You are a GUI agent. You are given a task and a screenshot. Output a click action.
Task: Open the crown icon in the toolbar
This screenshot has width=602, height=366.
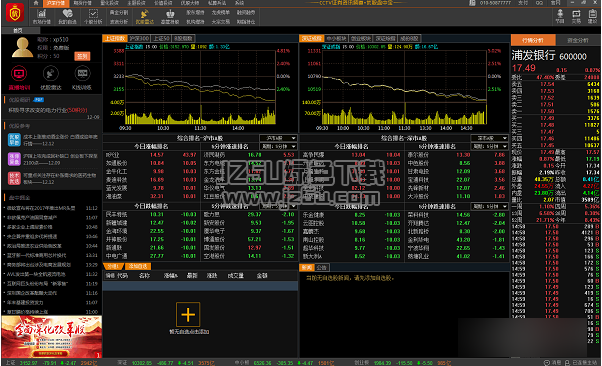click(x=170, y=14)
